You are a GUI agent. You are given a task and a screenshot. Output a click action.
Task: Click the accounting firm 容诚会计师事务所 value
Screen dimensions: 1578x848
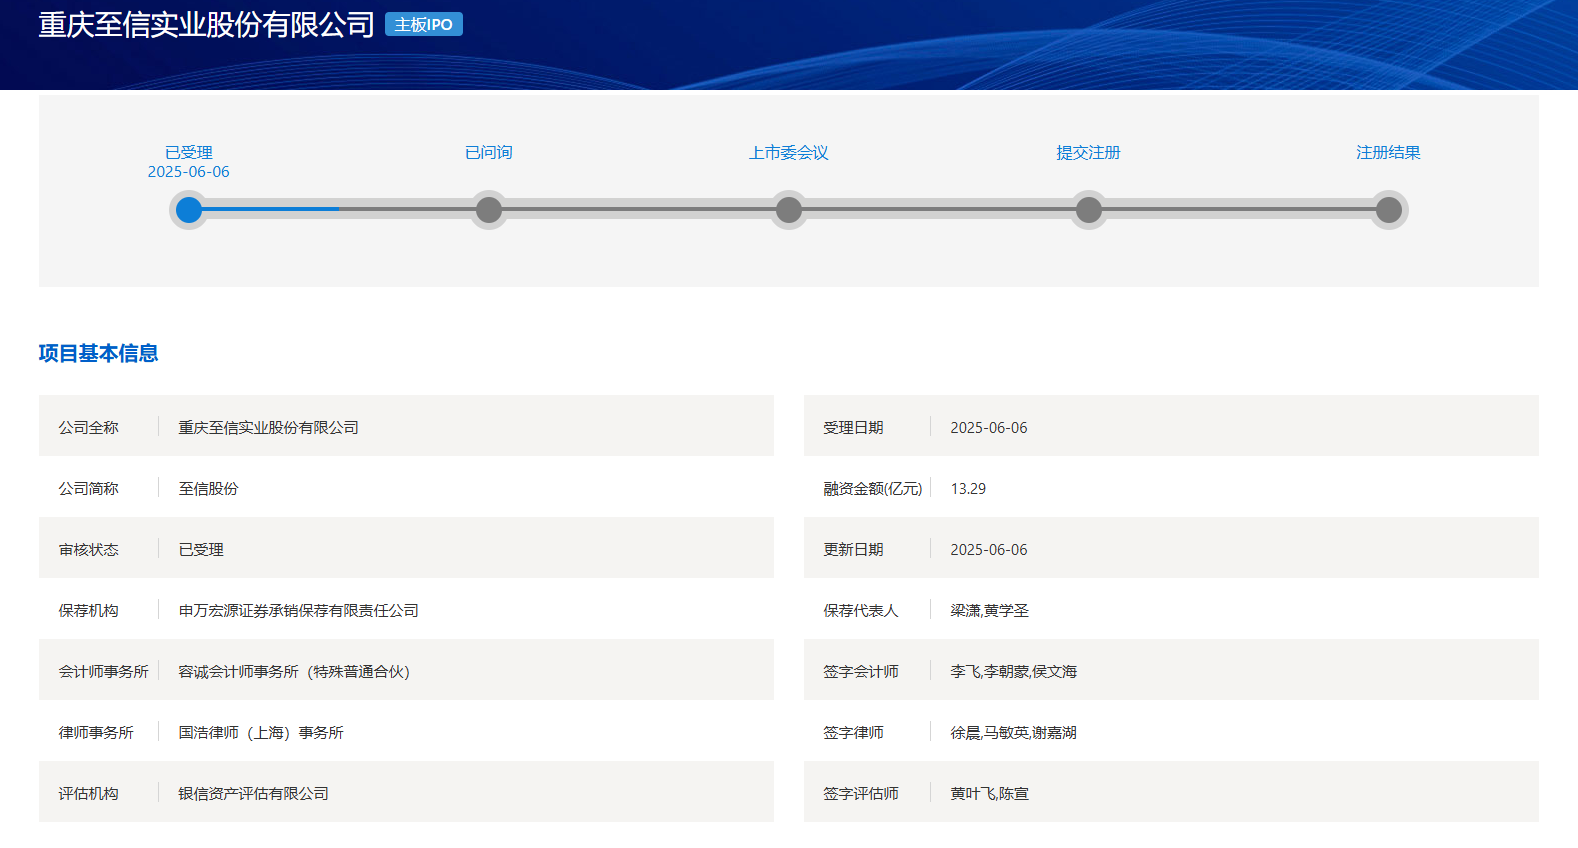point(294,672)
